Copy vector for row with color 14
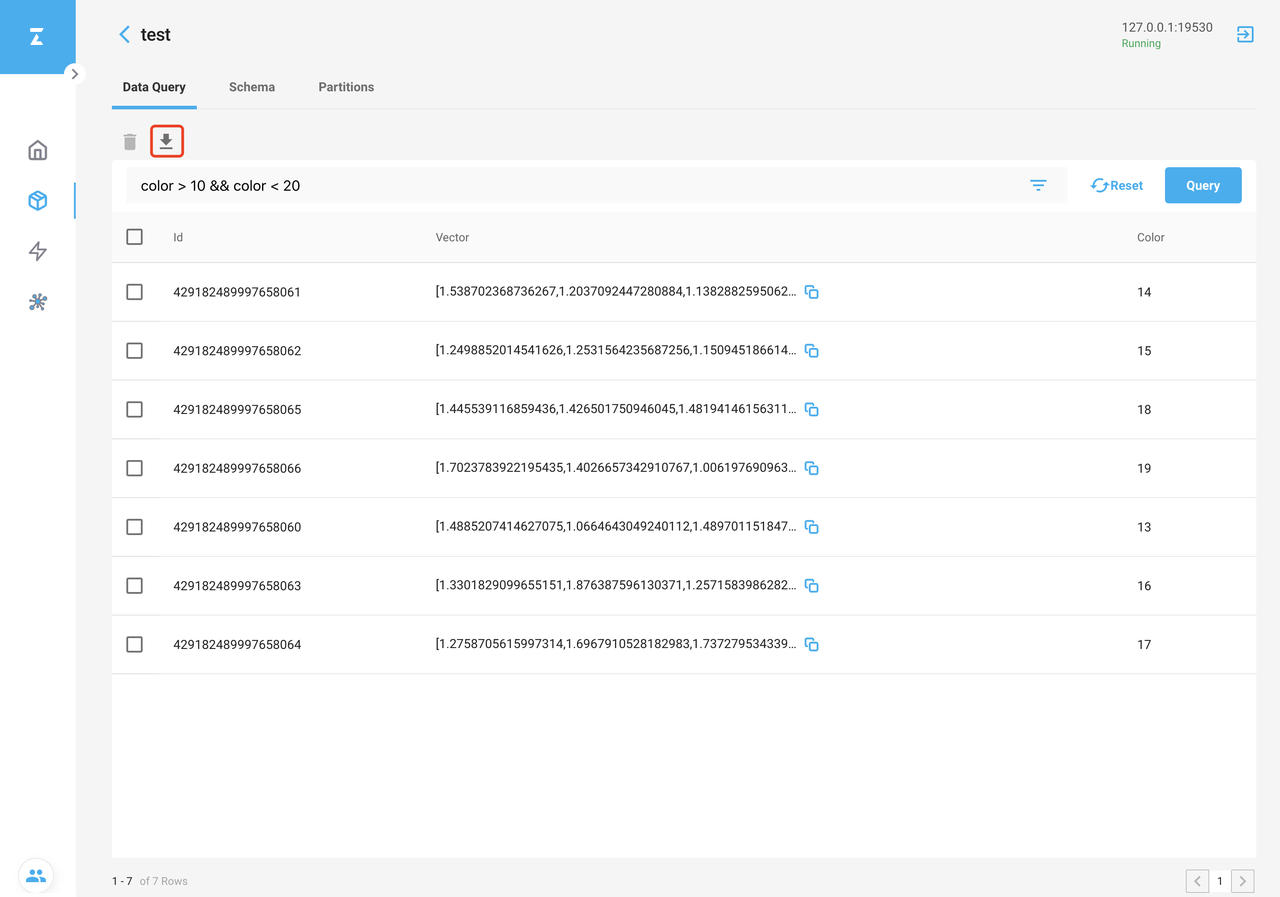Image resolution: width=1280 pixels, height=897 pixels. (812, 293)
